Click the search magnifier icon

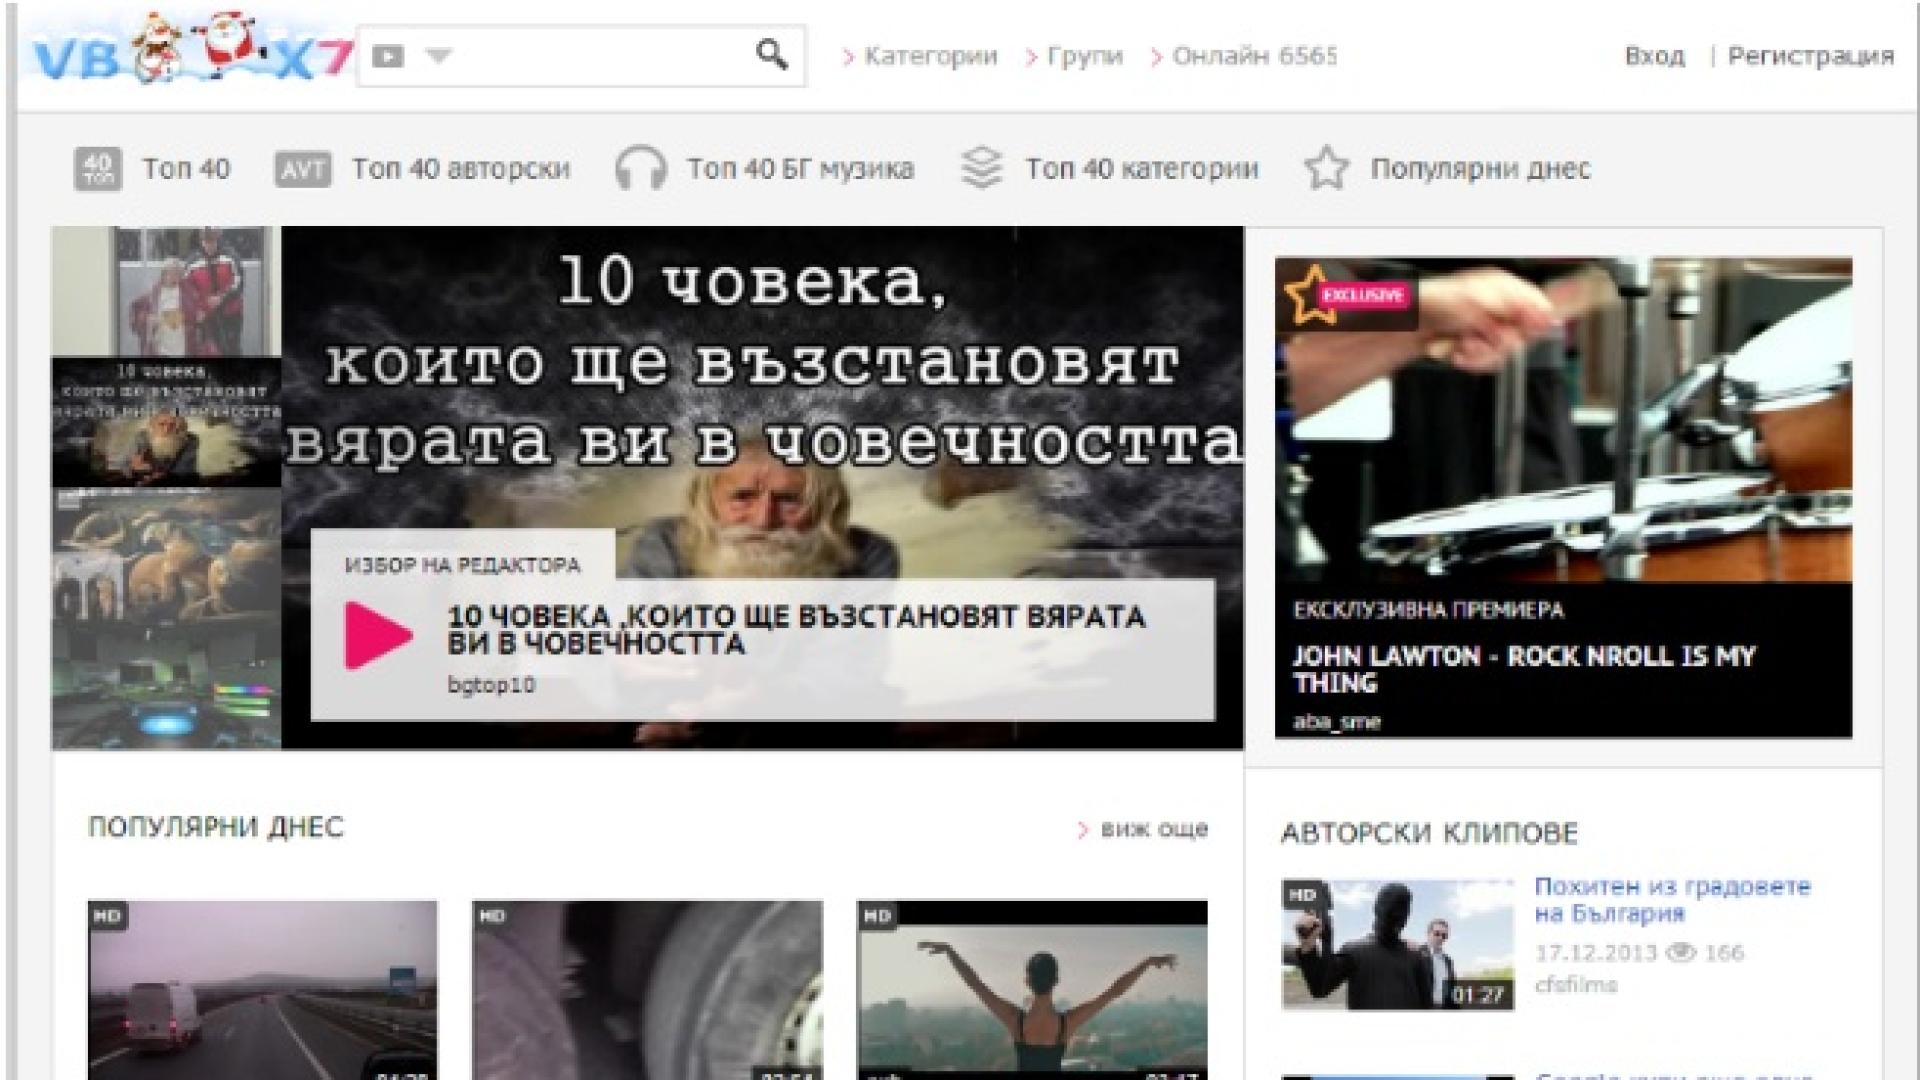point(770,55)
